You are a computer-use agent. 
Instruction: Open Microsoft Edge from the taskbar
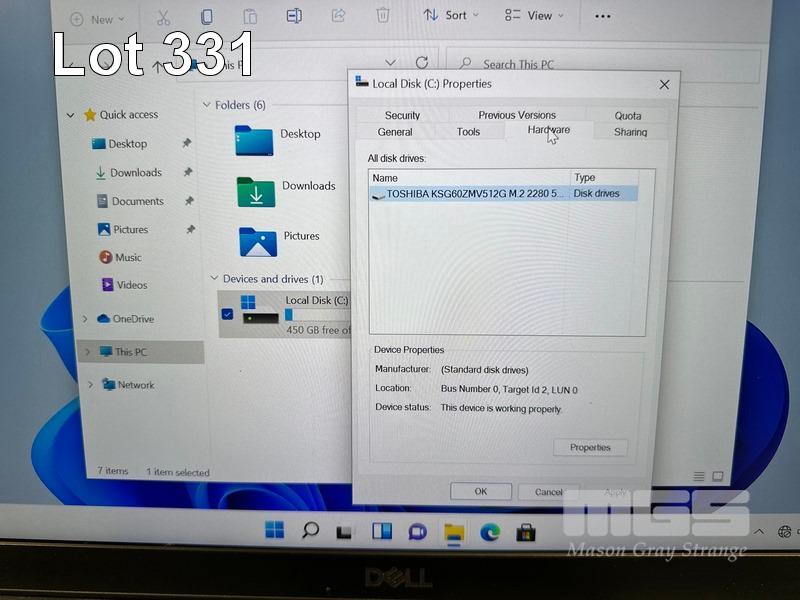tap(490, 531)
